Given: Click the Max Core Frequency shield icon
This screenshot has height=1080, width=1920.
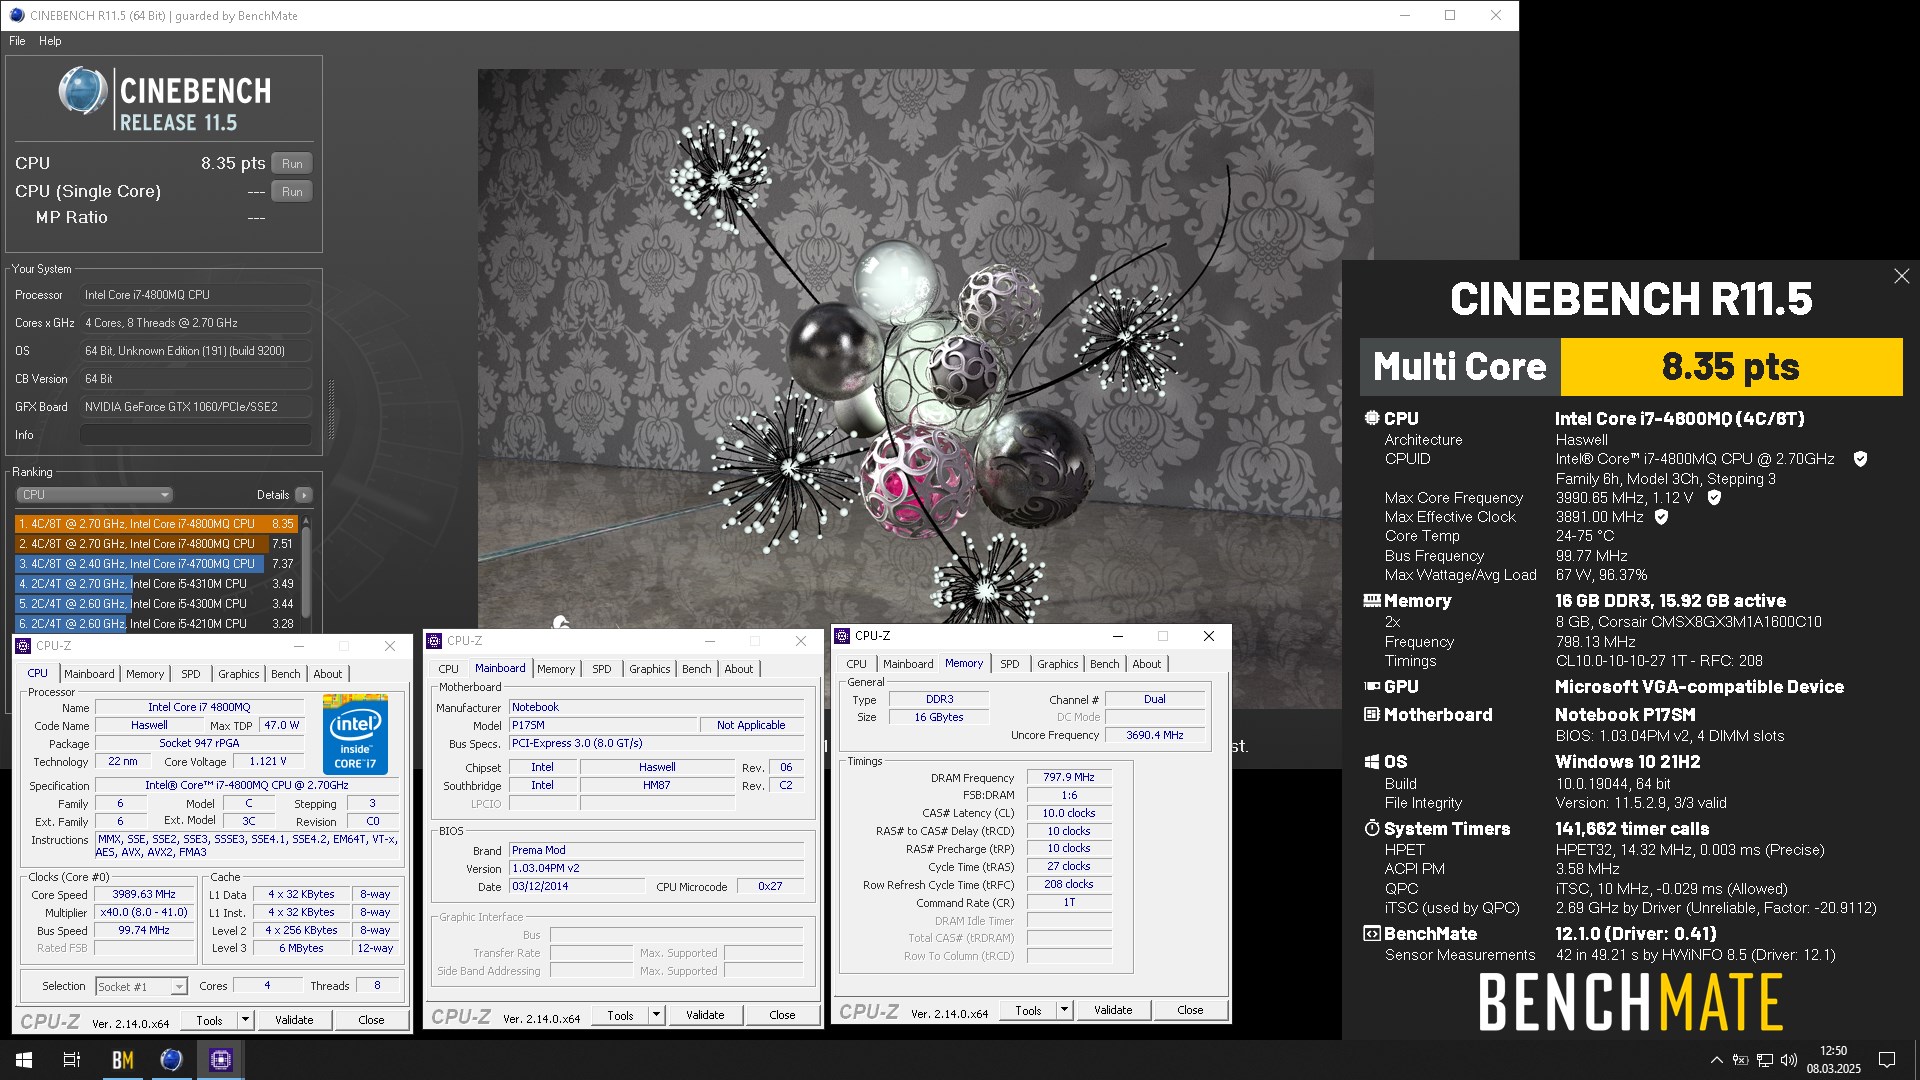Looking at the screenshot, I should click(x=1714, y=498).
